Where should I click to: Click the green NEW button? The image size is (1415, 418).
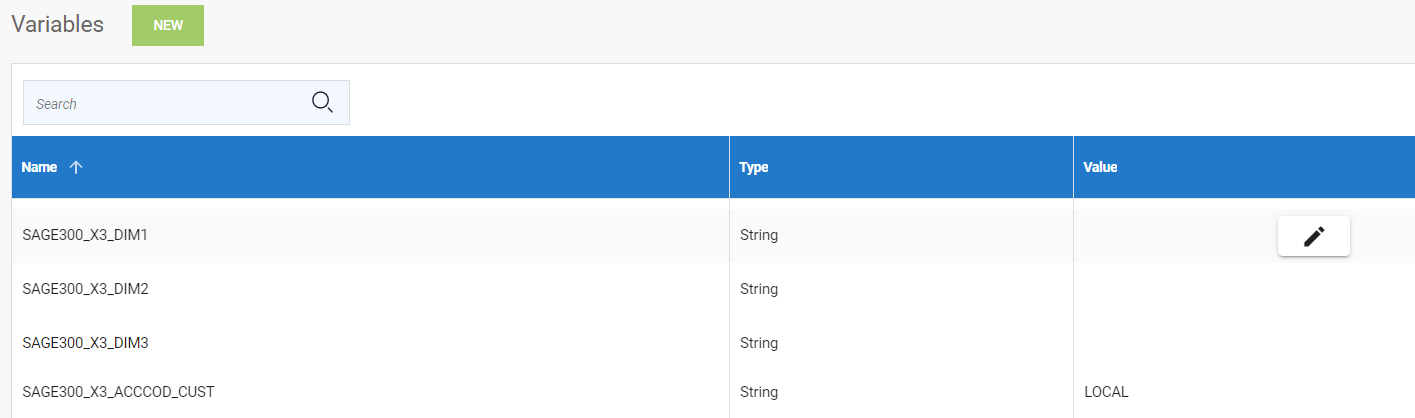click(168, 25)
